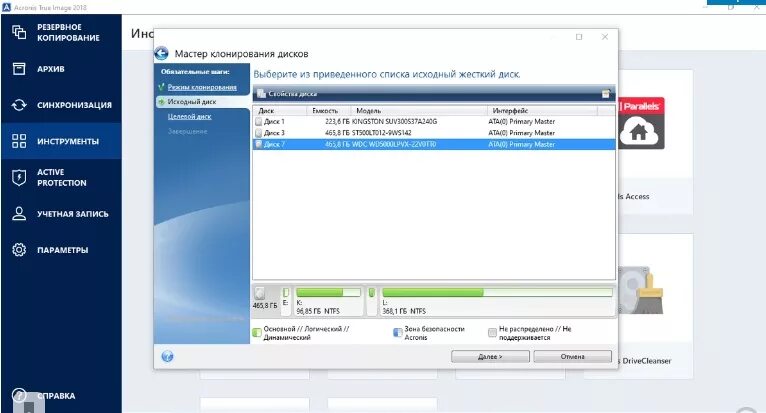This screenshot has width=766, height=413.
Task: Click the 223,6 ГБ capacity cell
Action: [337, 121]
